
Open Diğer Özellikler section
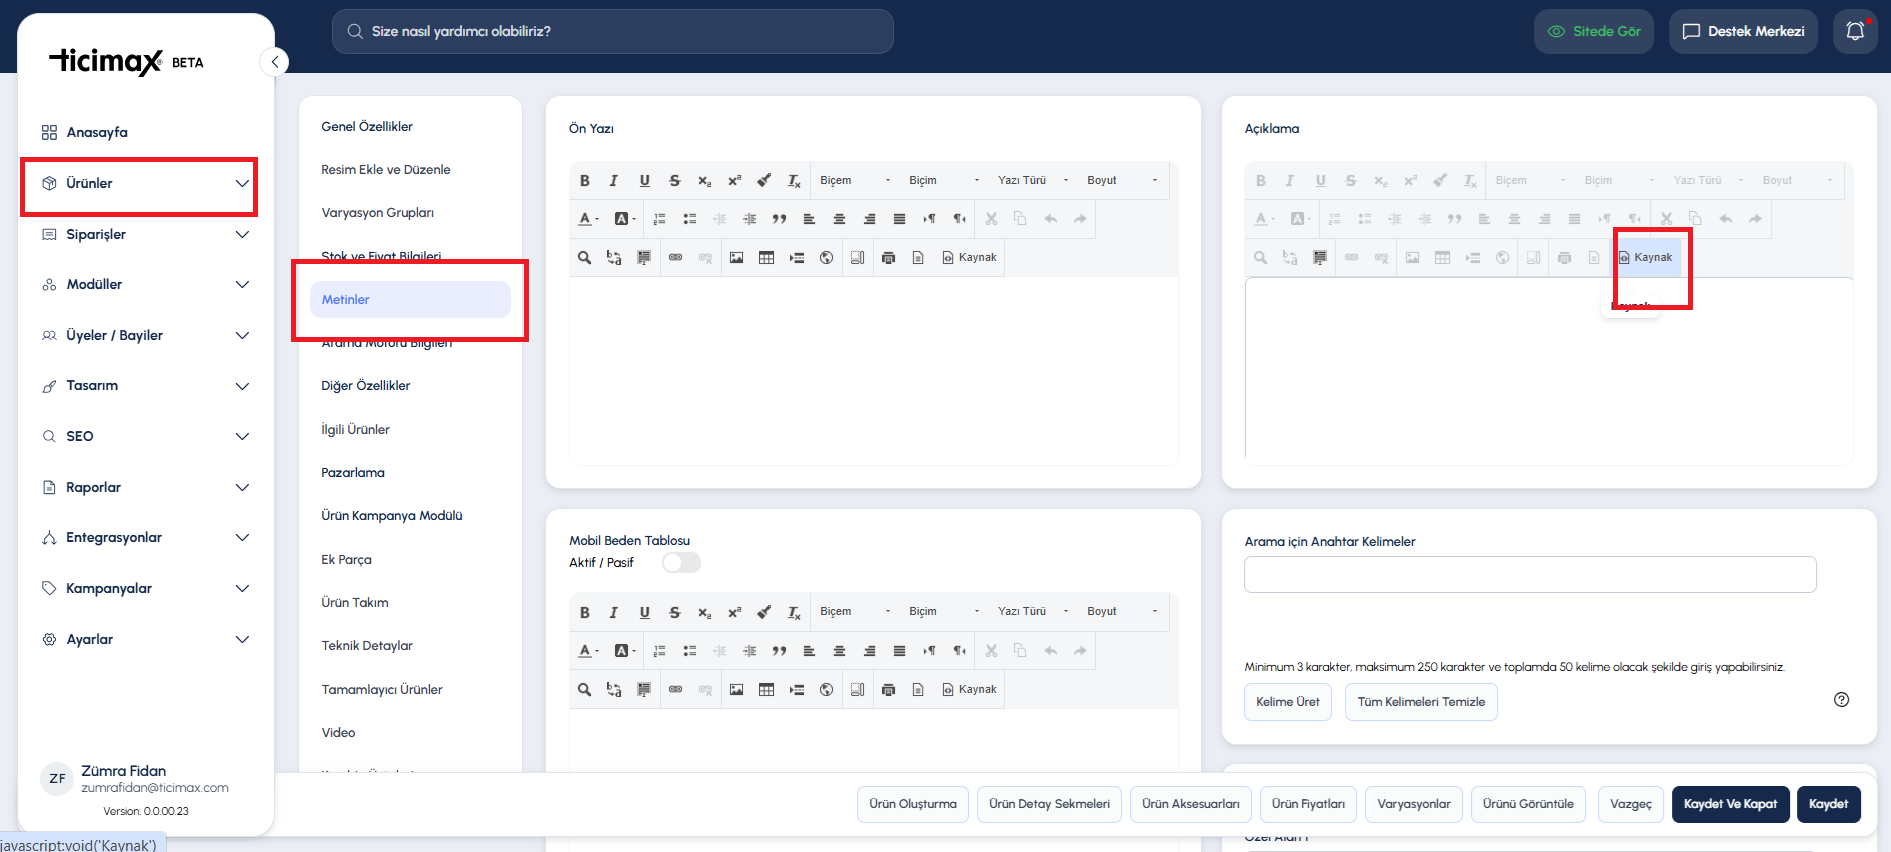[x=366, y=386]
